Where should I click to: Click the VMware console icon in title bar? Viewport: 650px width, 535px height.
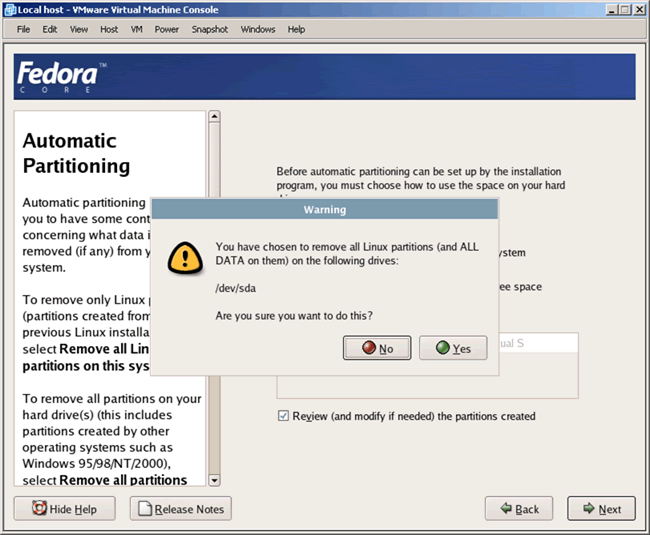9,9
